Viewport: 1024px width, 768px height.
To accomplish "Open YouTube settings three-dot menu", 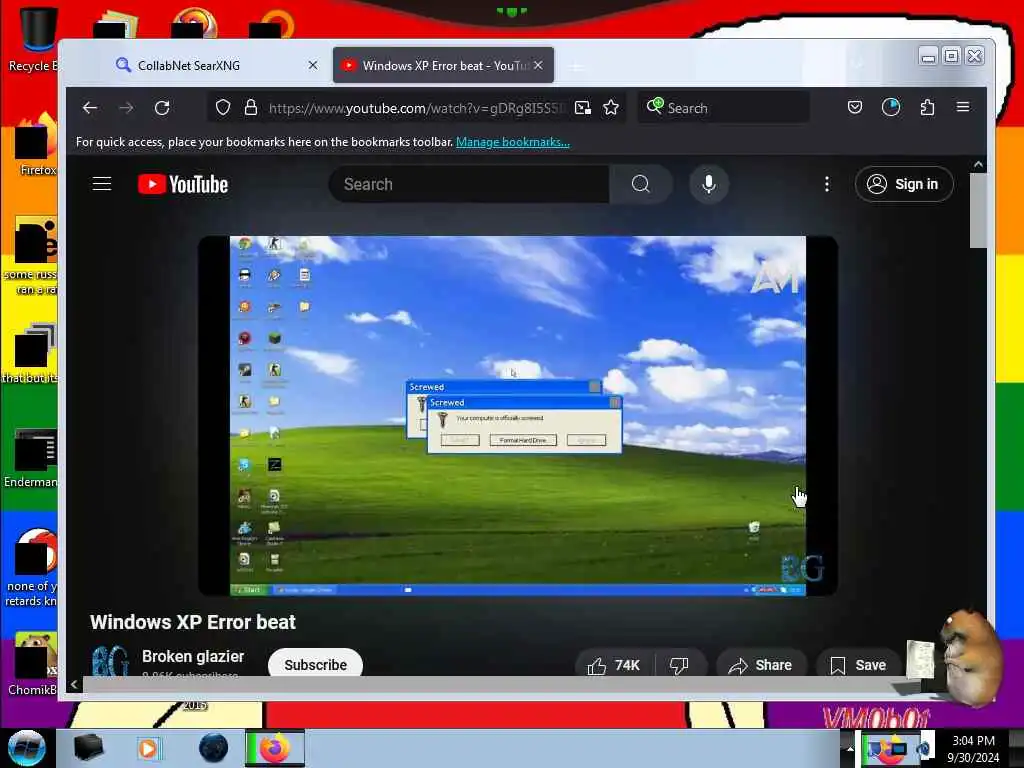I will coord(827,184).
